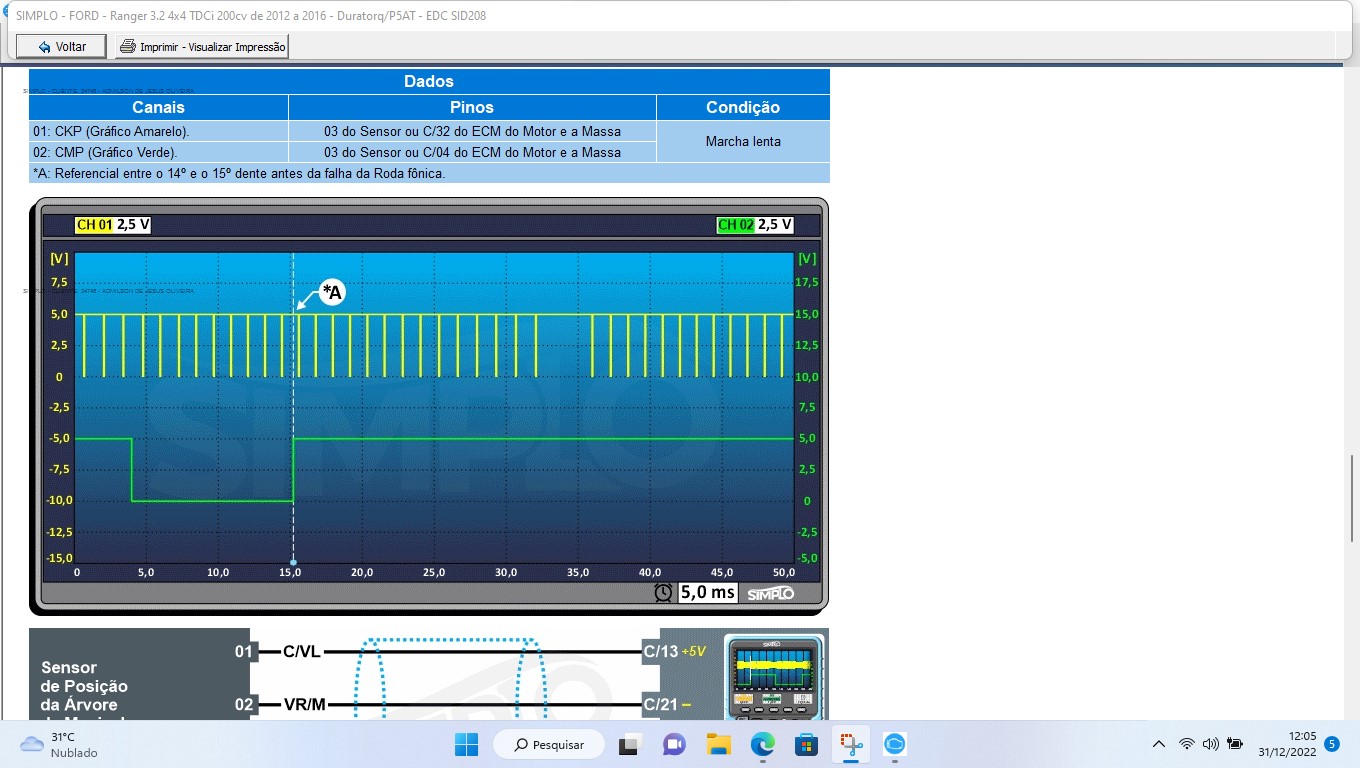
Task: Open File Explorer from the taskbar
Action: [x=718, y=745]
